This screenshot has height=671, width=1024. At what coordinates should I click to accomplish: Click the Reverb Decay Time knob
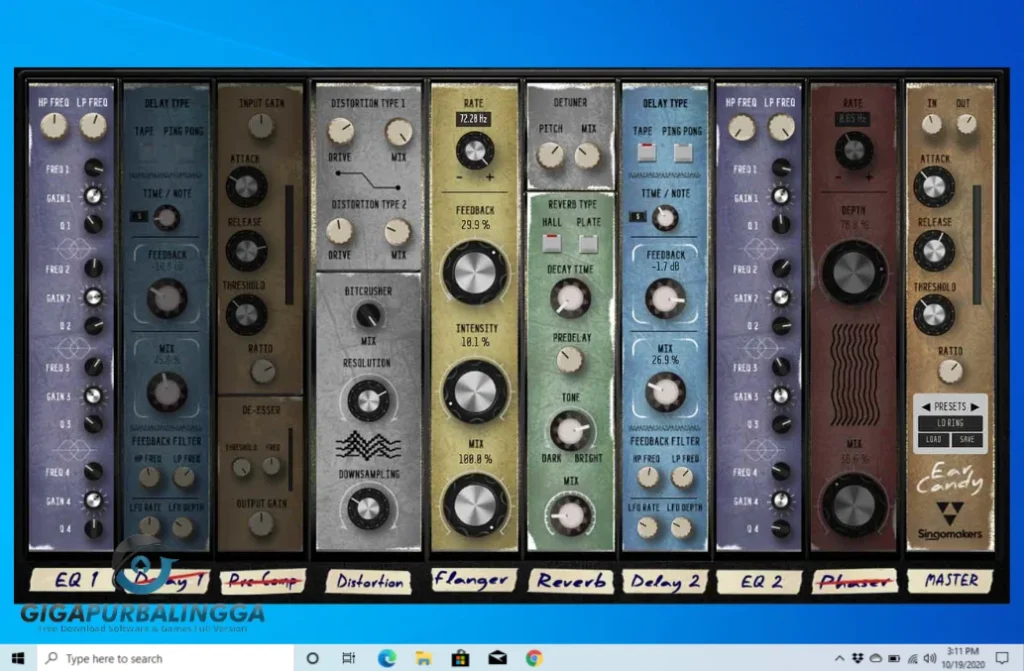pos(570,298)
